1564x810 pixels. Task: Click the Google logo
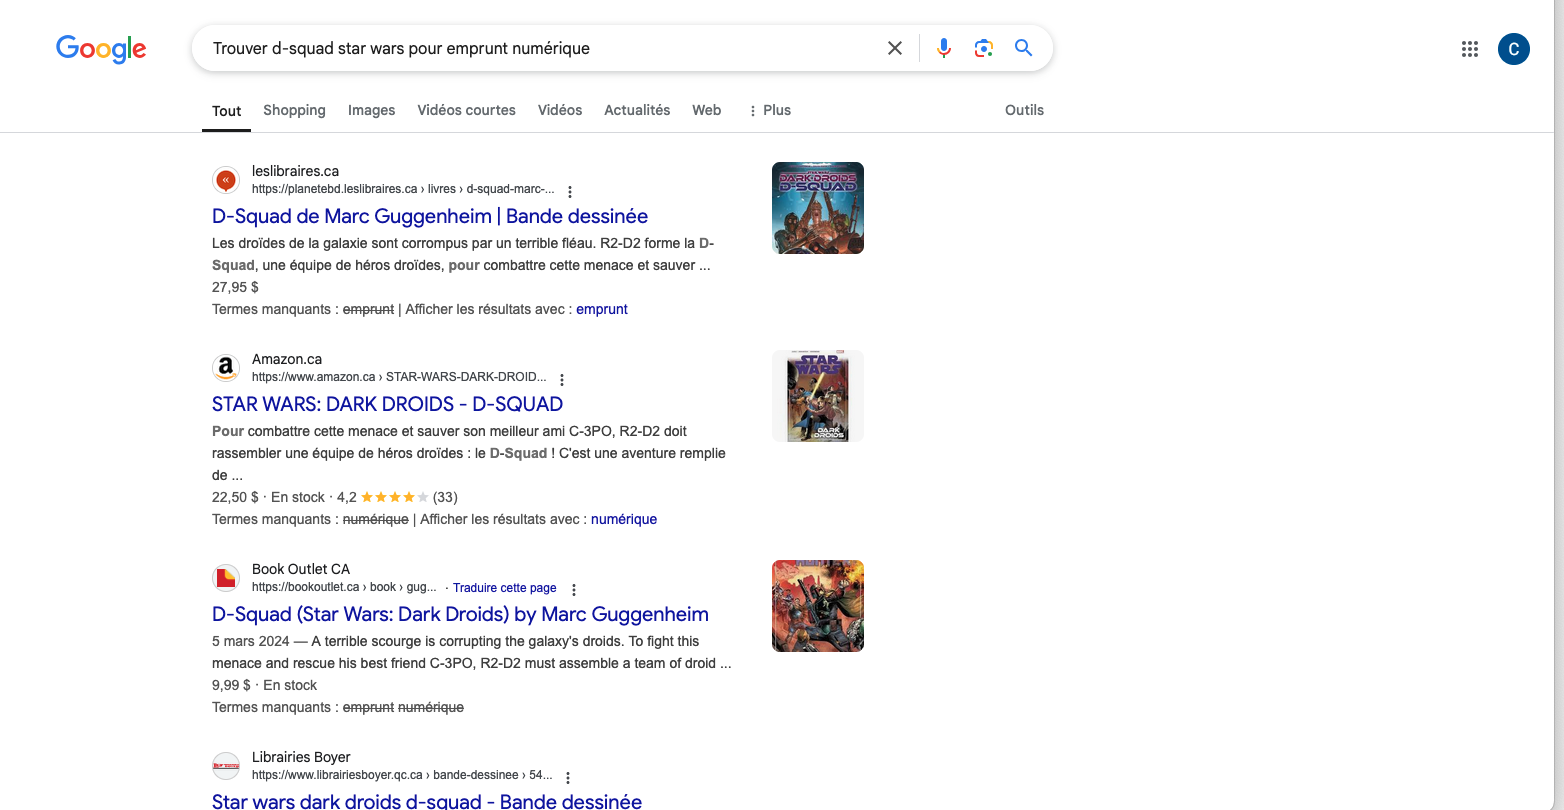pos(101,48)
